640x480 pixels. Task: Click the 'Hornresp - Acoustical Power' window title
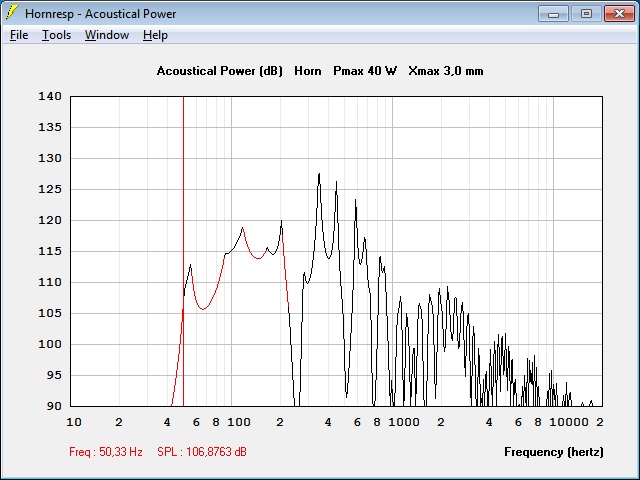100,14
